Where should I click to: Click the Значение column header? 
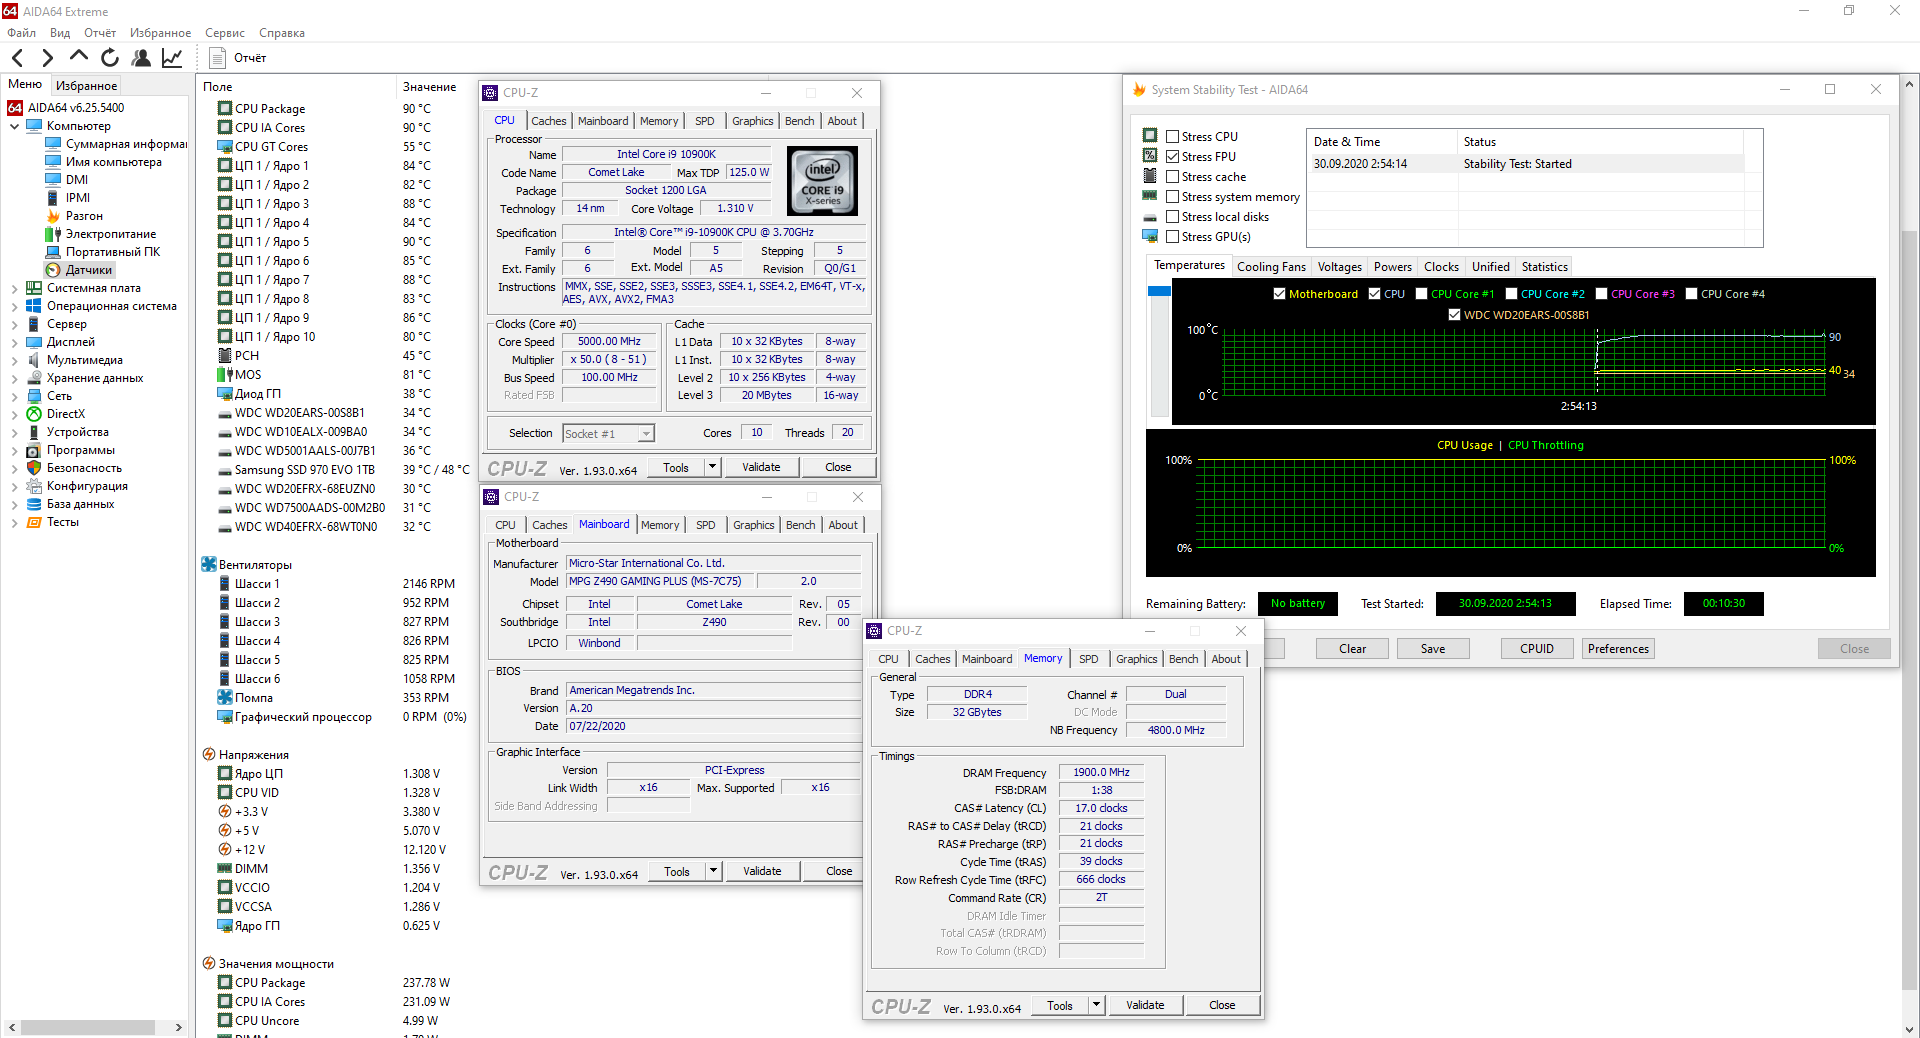pyautogui.click(x=432, y=87)
